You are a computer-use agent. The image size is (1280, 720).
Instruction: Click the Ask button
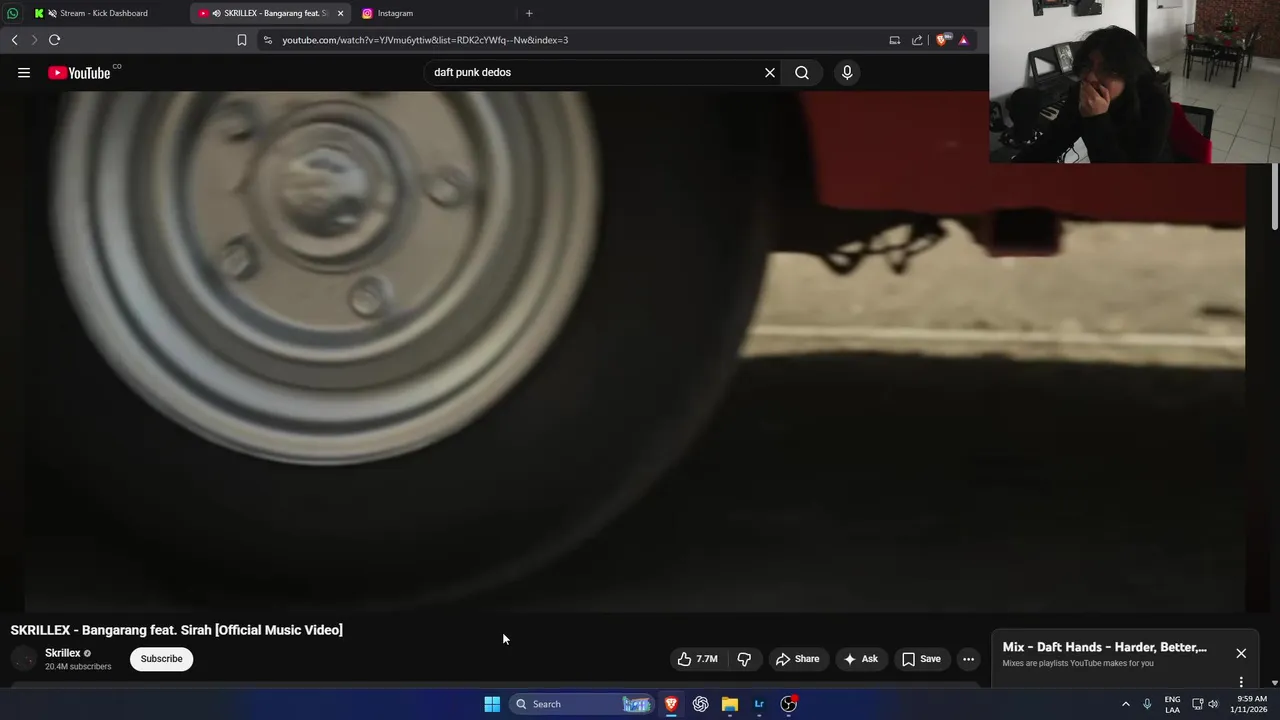[x=860, y=659]
